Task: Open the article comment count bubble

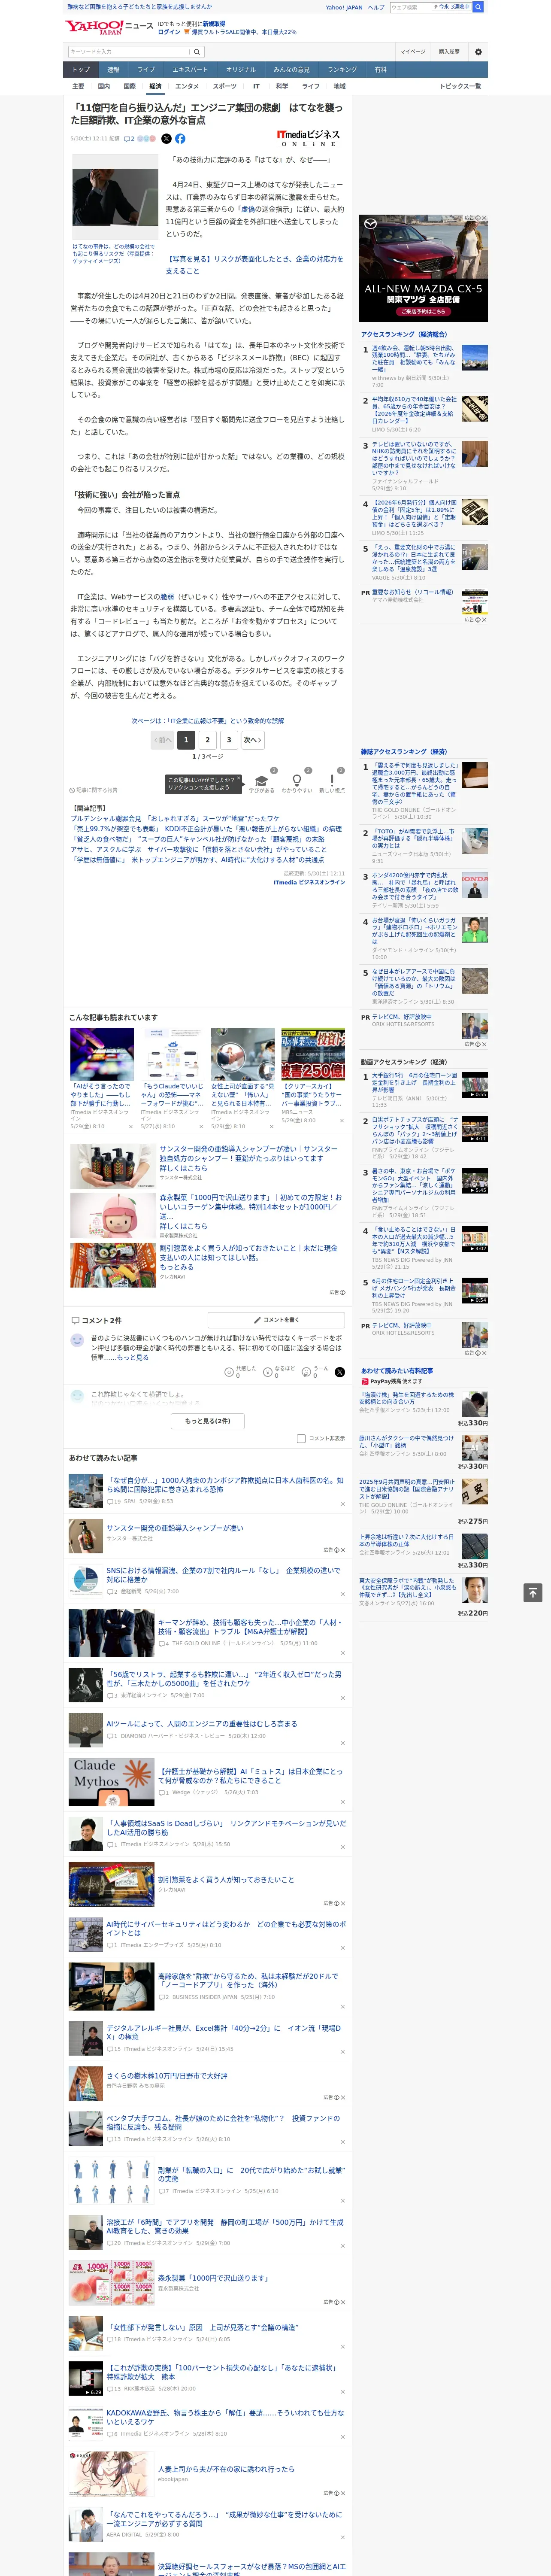Action: coord(129,139)
